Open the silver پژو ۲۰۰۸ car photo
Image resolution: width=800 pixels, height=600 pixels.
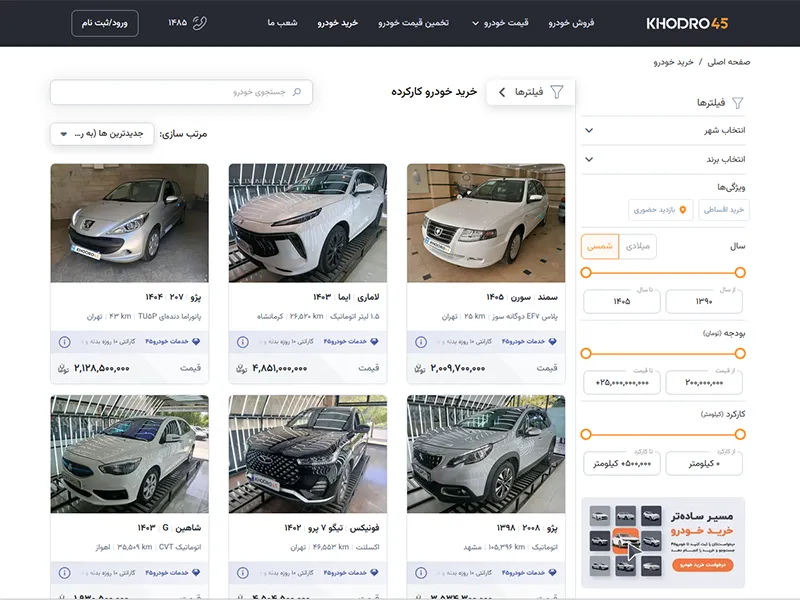486,454
